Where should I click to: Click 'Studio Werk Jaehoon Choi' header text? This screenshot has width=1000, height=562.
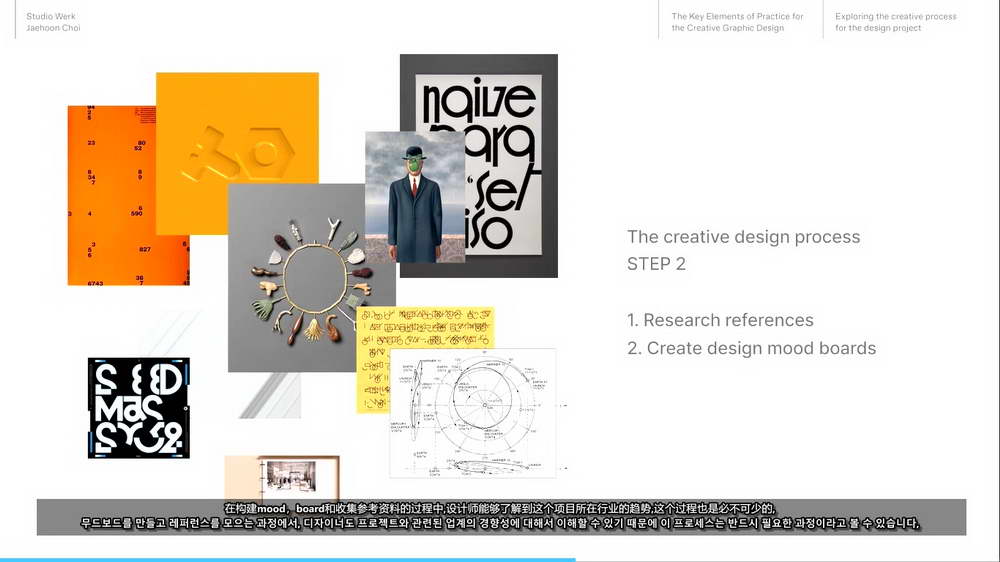click(x=54, y=22)
